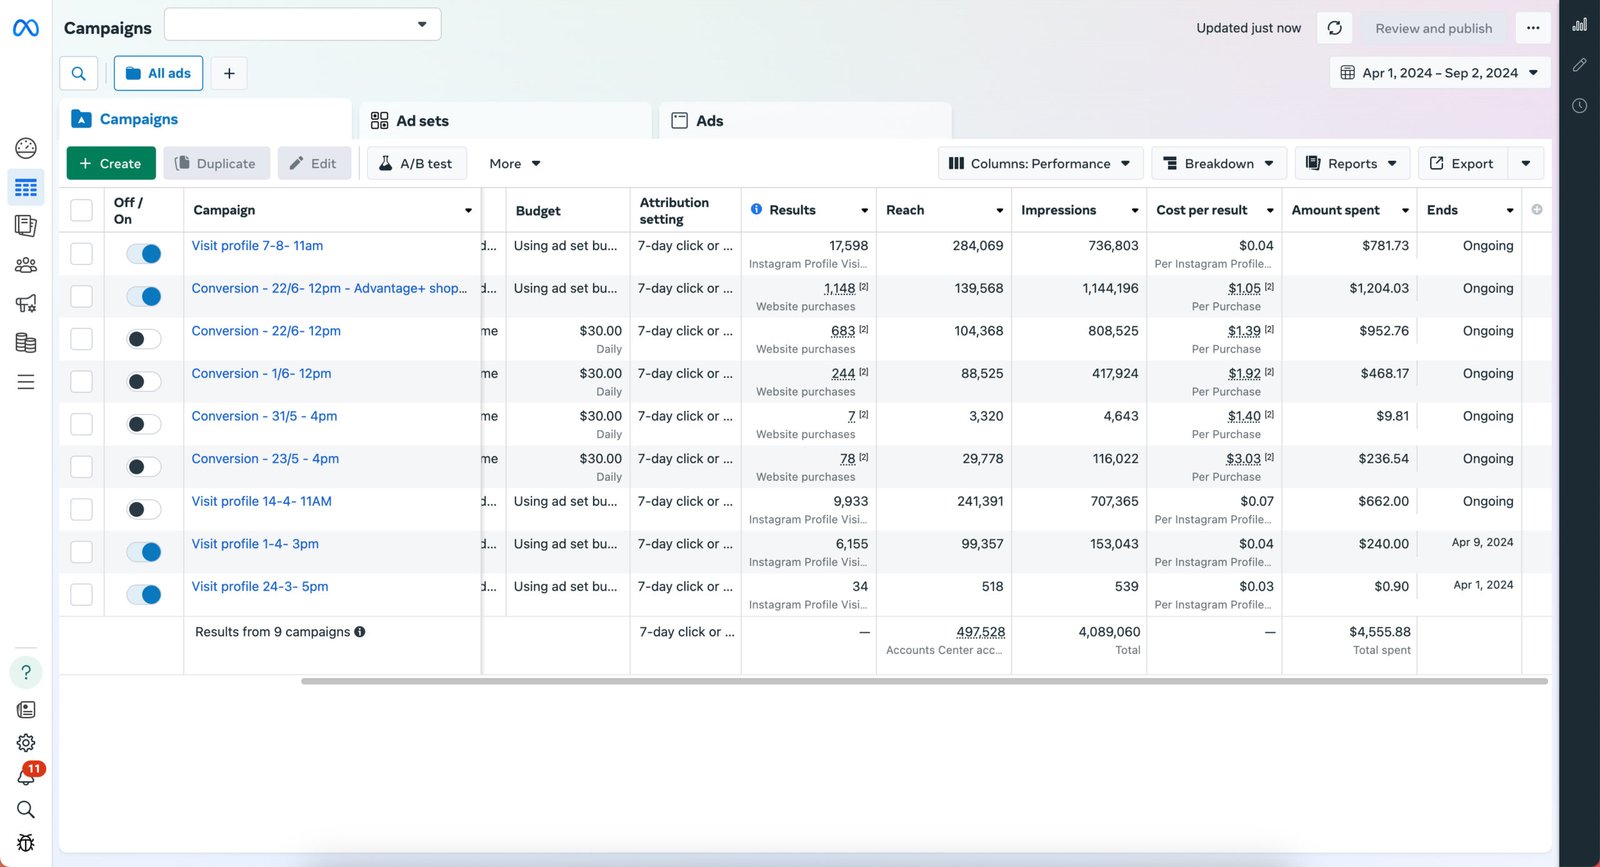Turn off Visit profile 7-8- 11am campaign
This screenshot has height=867, width=1600.
pos(144,254)
